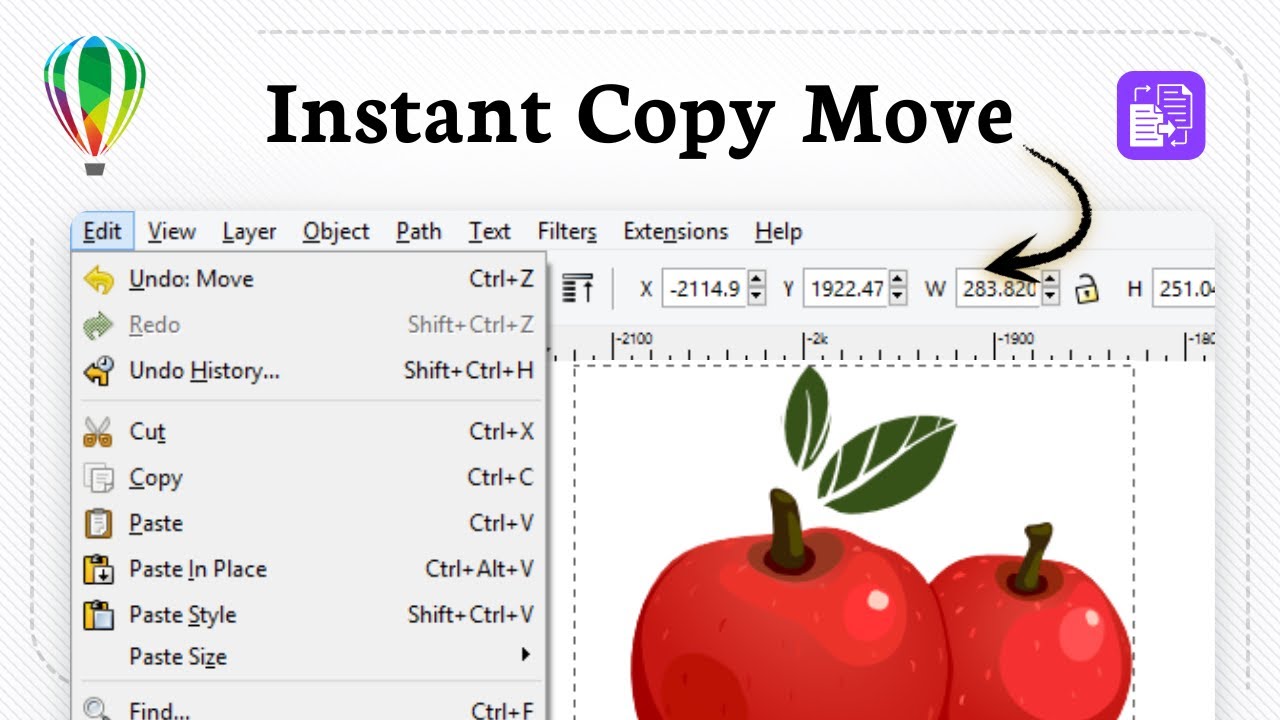This screenshot has width=1280, height=720.
Task: Decrease the W value with down arrow
Action: click(x=1050, y=297)
